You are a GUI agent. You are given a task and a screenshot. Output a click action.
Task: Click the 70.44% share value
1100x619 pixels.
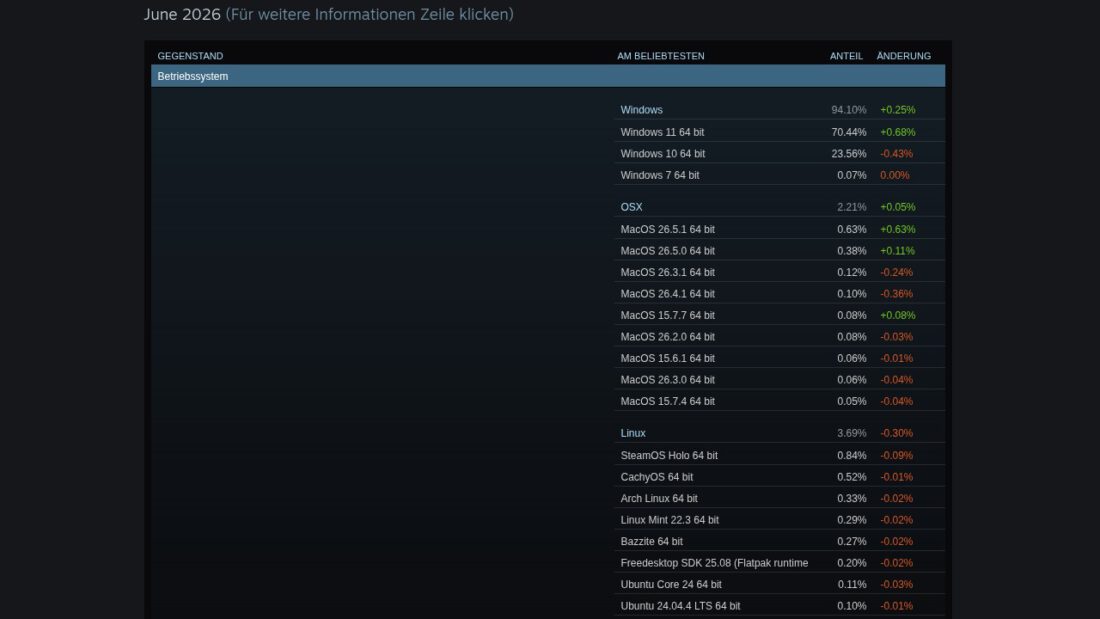pyautogui.click(x=848, y=132)
